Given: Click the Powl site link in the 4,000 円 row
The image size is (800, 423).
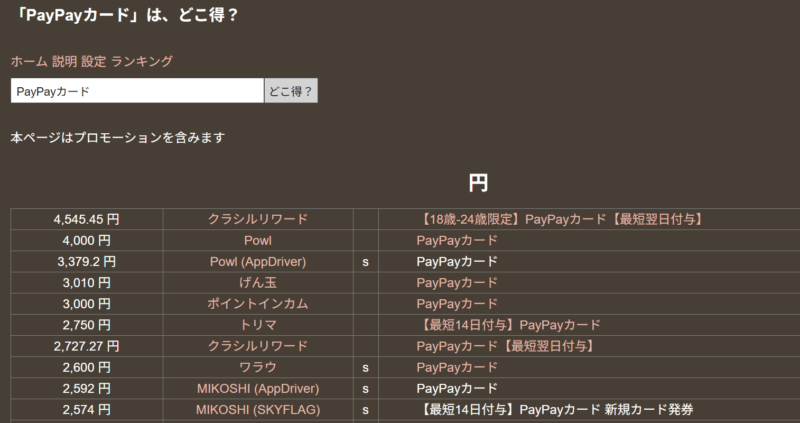Looking at the screenshot, I should [257, 240].
